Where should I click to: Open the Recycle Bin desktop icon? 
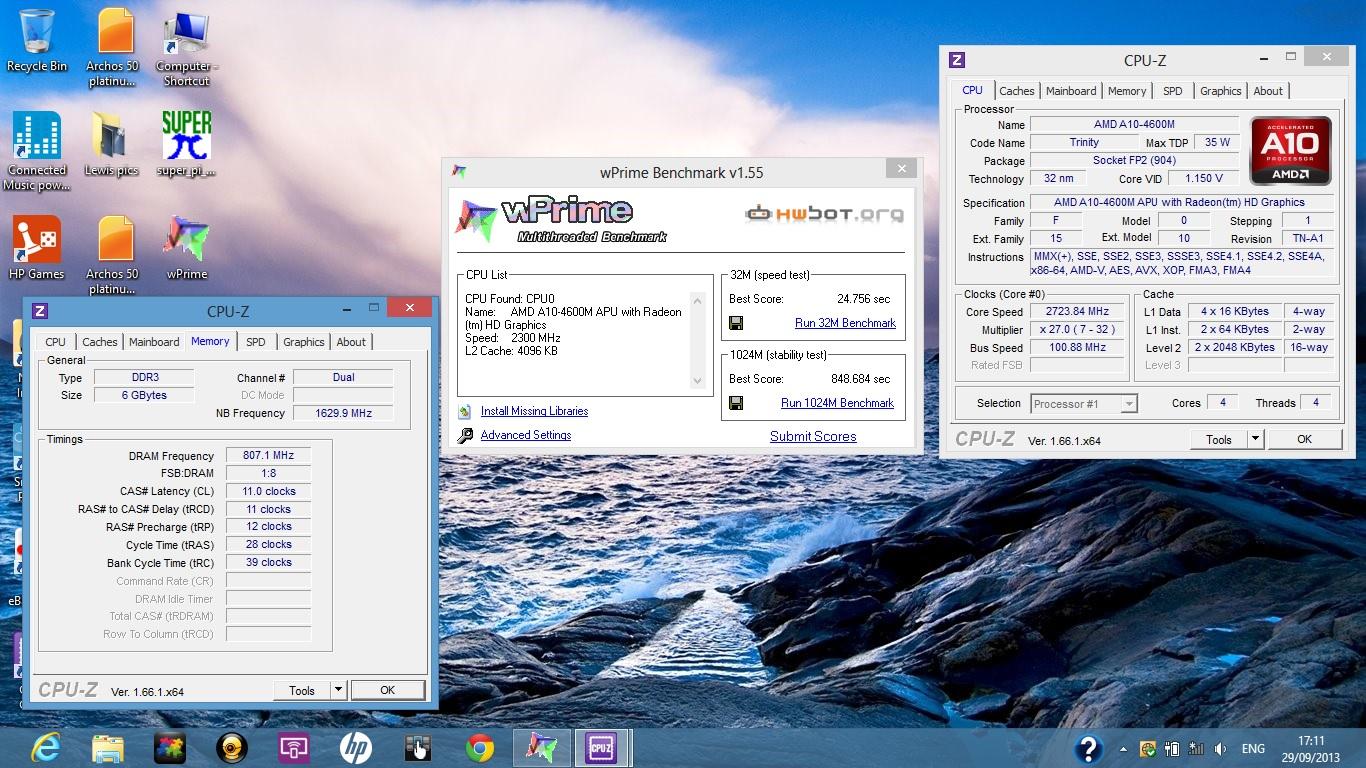point(37,40)
